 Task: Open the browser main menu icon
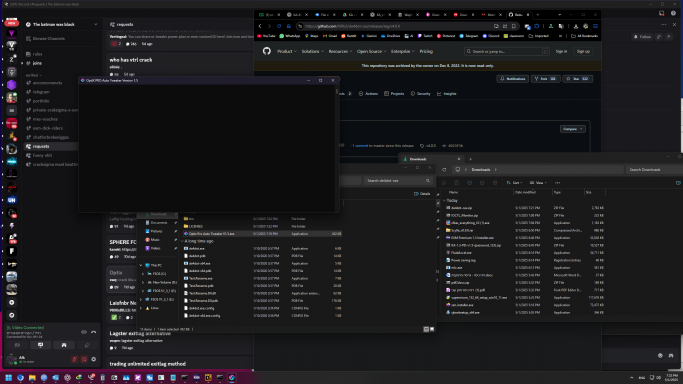tap(595, 26)
